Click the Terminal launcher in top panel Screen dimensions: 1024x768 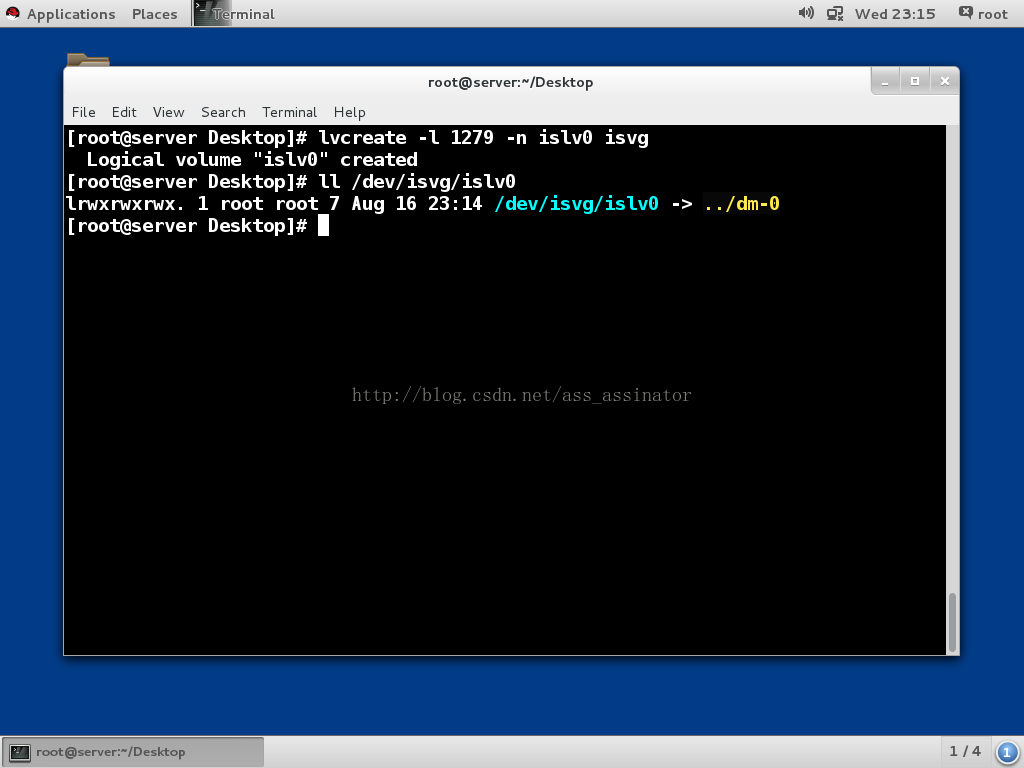tap(234, 14)
